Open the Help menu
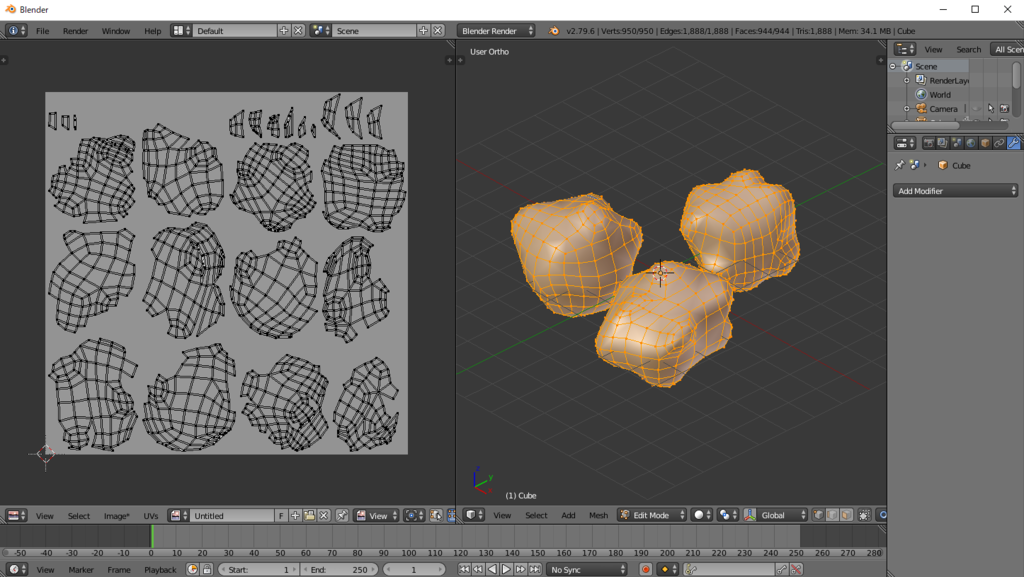Screen dimensions: 1024x577 click(152, 31)
